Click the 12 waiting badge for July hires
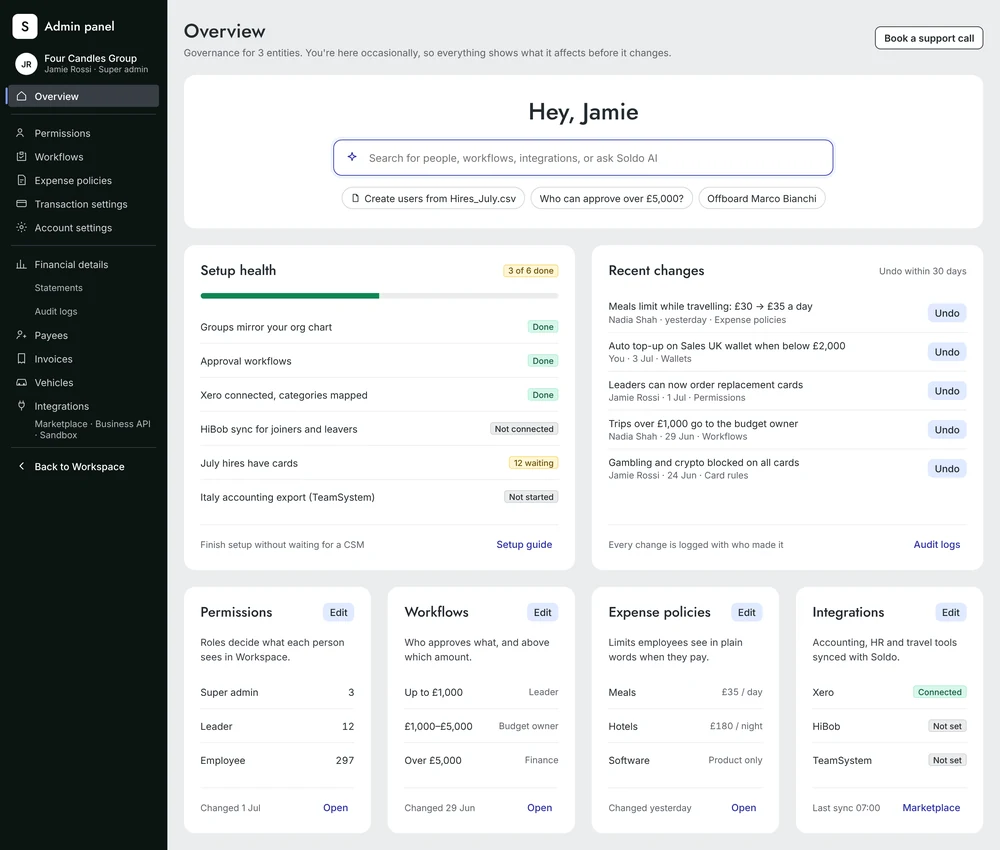Image resolution: width=1000 pixels, height=850 pixels. (x=533, y=463)
